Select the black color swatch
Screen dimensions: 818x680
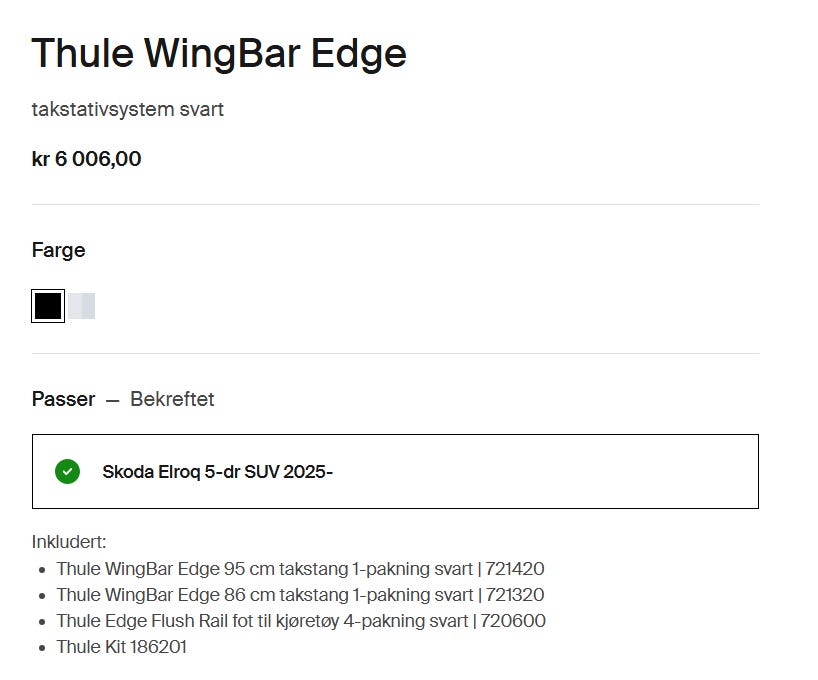pyautogui.click(x=48, y=306)
